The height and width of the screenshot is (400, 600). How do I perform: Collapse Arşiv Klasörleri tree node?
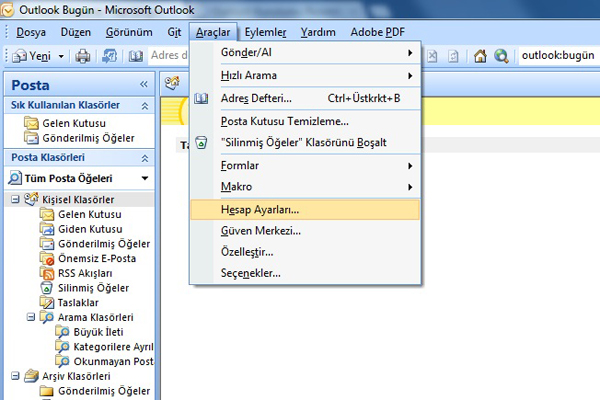(15, 376)
